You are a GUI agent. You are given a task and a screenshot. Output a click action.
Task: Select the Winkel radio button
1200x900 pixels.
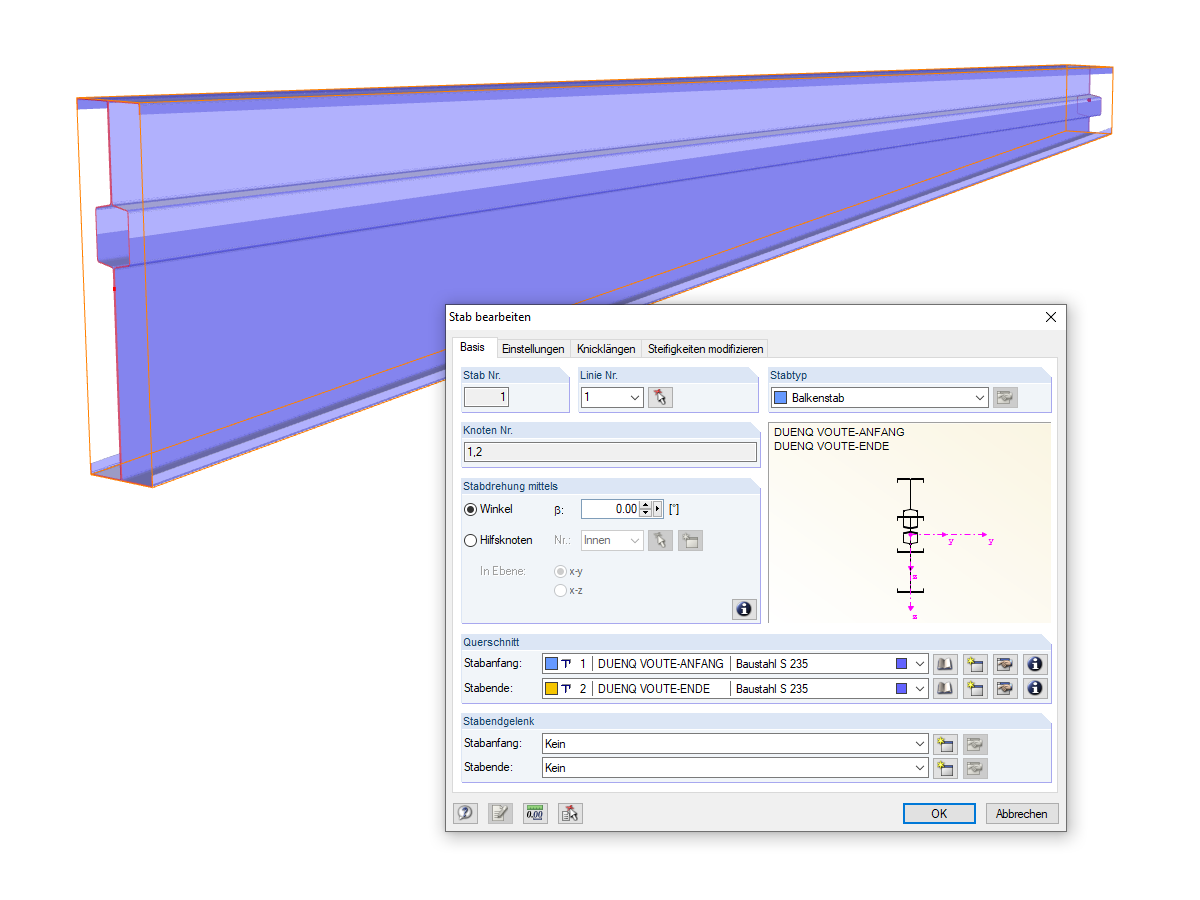(471, 509)
